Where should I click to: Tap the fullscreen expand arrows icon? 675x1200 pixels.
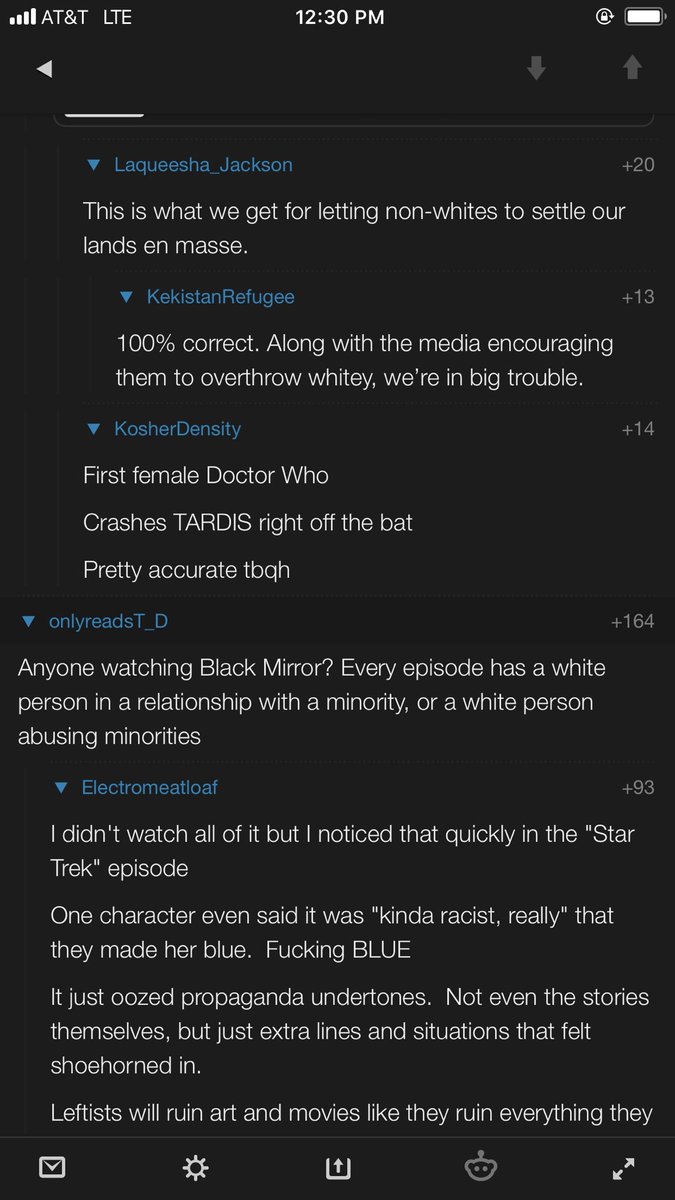click(x=623, y=1167)
